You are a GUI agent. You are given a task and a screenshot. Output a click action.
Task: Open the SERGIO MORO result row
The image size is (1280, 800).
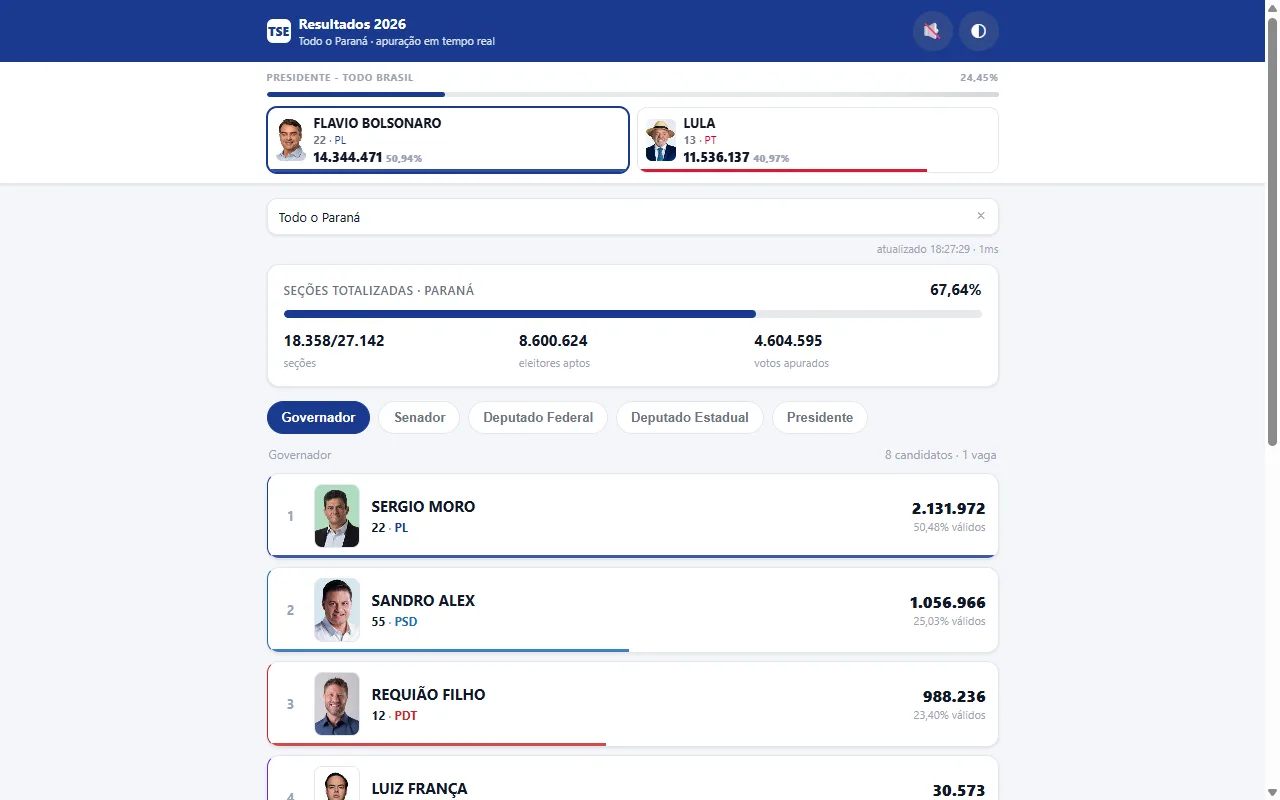pyautogui.click(x=632, y=516)
